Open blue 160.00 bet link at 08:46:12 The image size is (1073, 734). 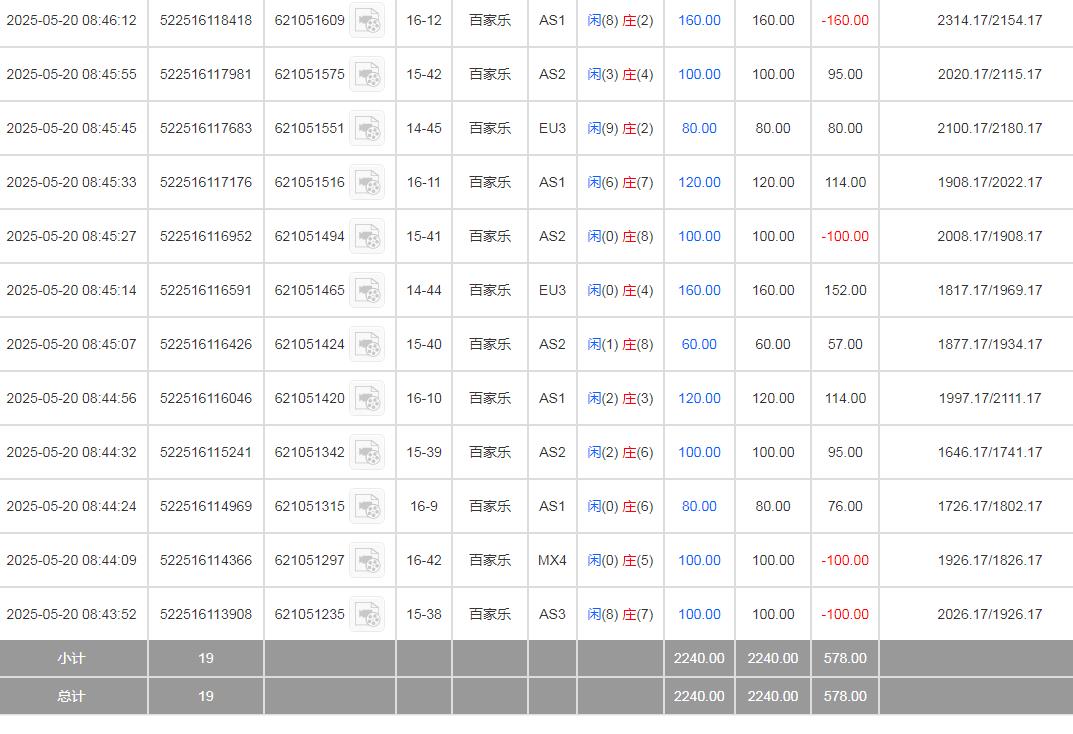699,20
